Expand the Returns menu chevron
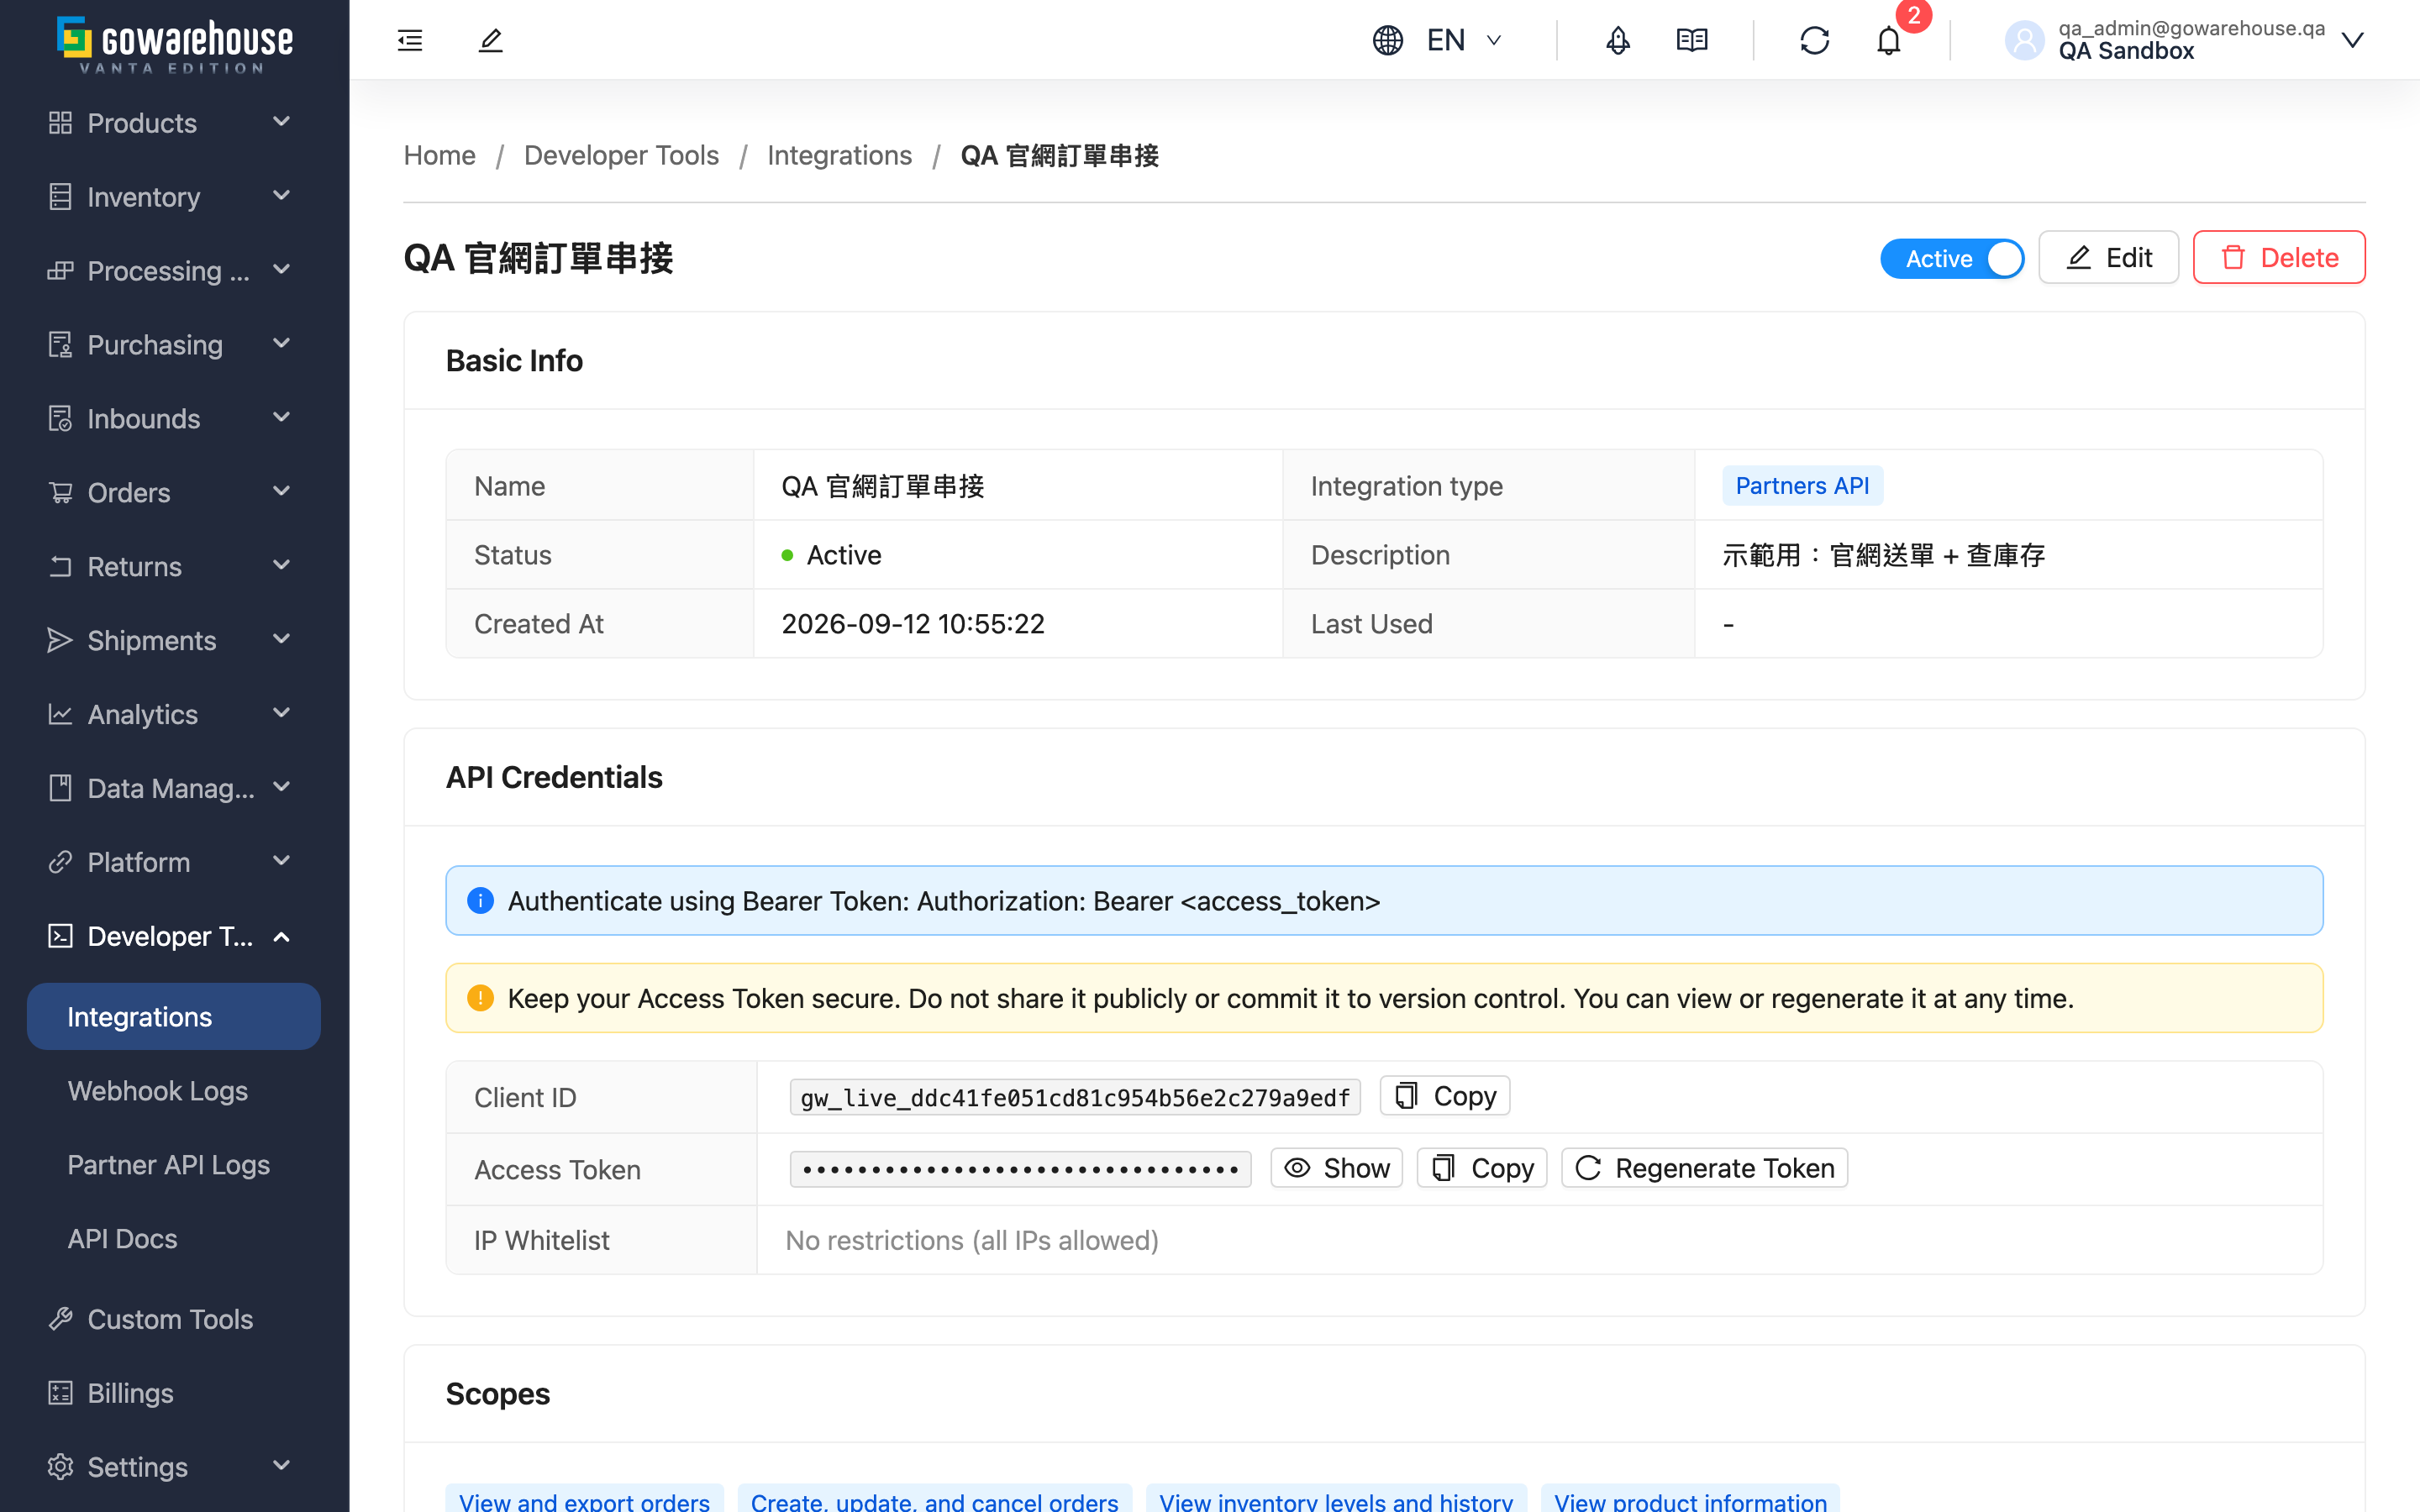2420x1512 pixels. tap(282, 565)
